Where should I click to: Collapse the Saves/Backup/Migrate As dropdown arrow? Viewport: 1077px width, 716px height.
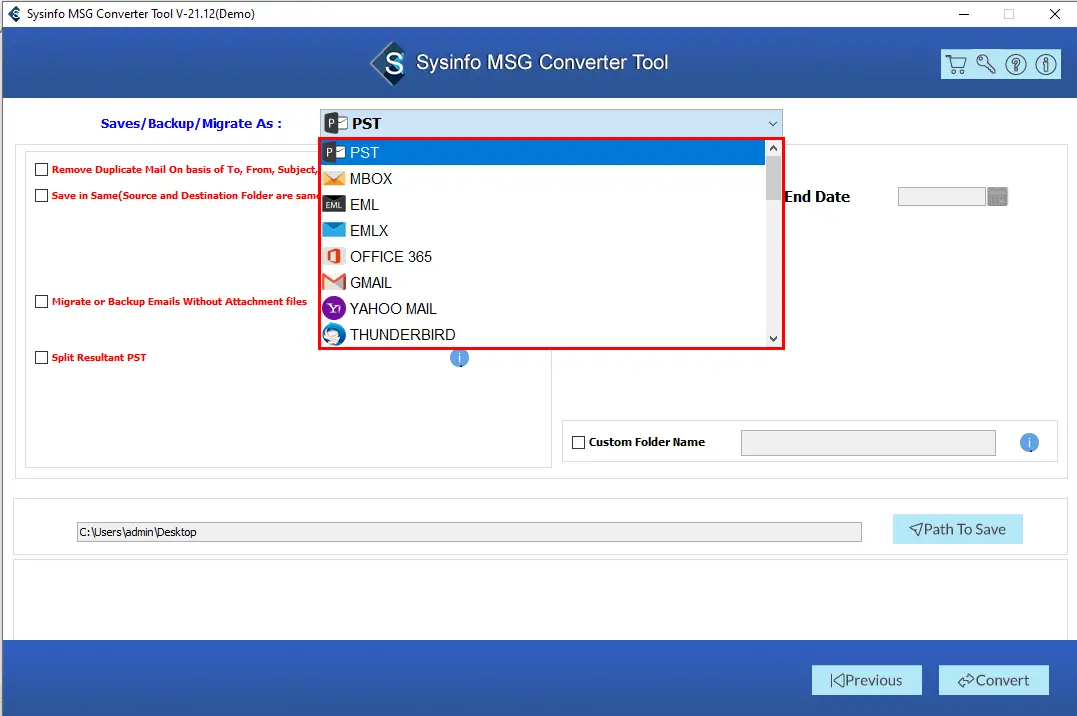(x=772, y=124)
